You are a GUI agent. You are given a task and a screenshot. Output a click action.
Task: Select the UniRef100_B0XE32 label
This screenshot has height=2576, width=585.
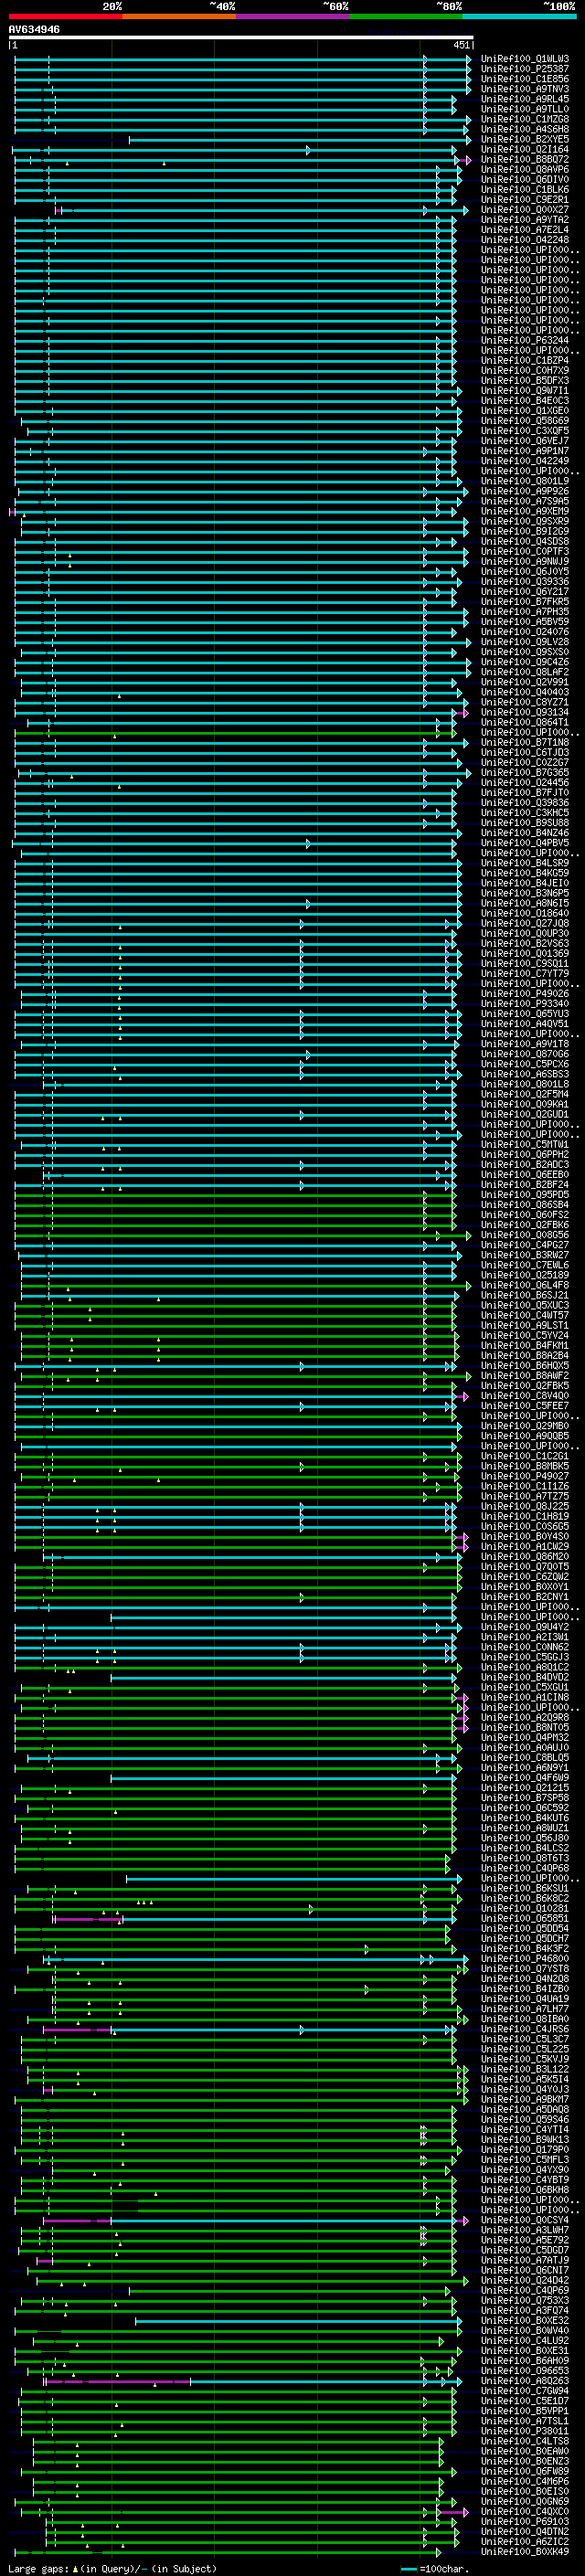click(525, 2321)
